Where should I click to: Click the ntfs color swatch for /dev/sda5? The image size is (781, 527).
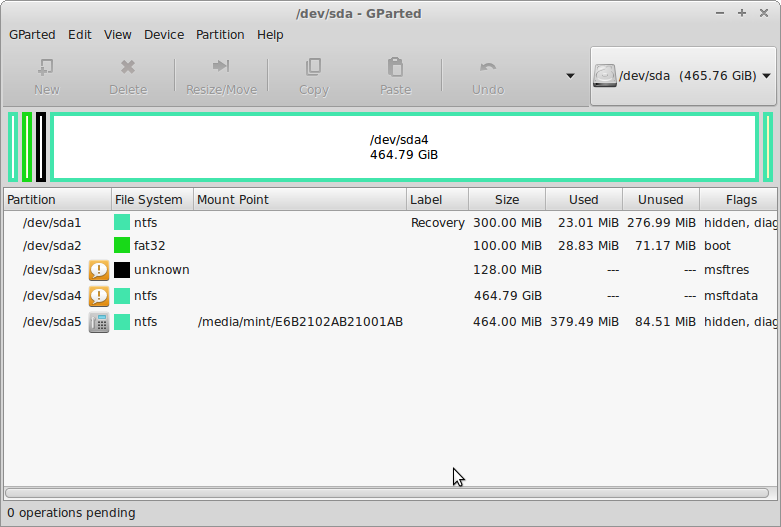(122, 322)
